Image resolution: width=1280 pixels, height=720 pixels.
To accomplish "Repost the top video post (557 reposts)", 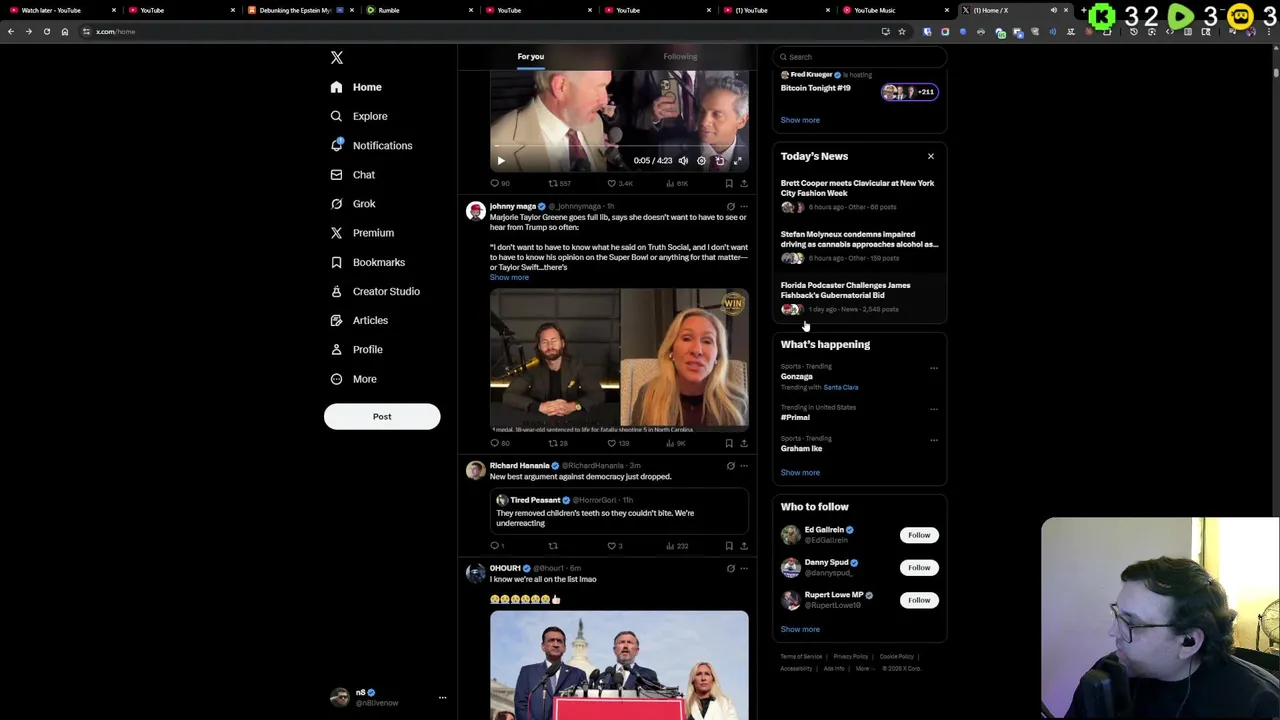I will click(x=559, y=183).
